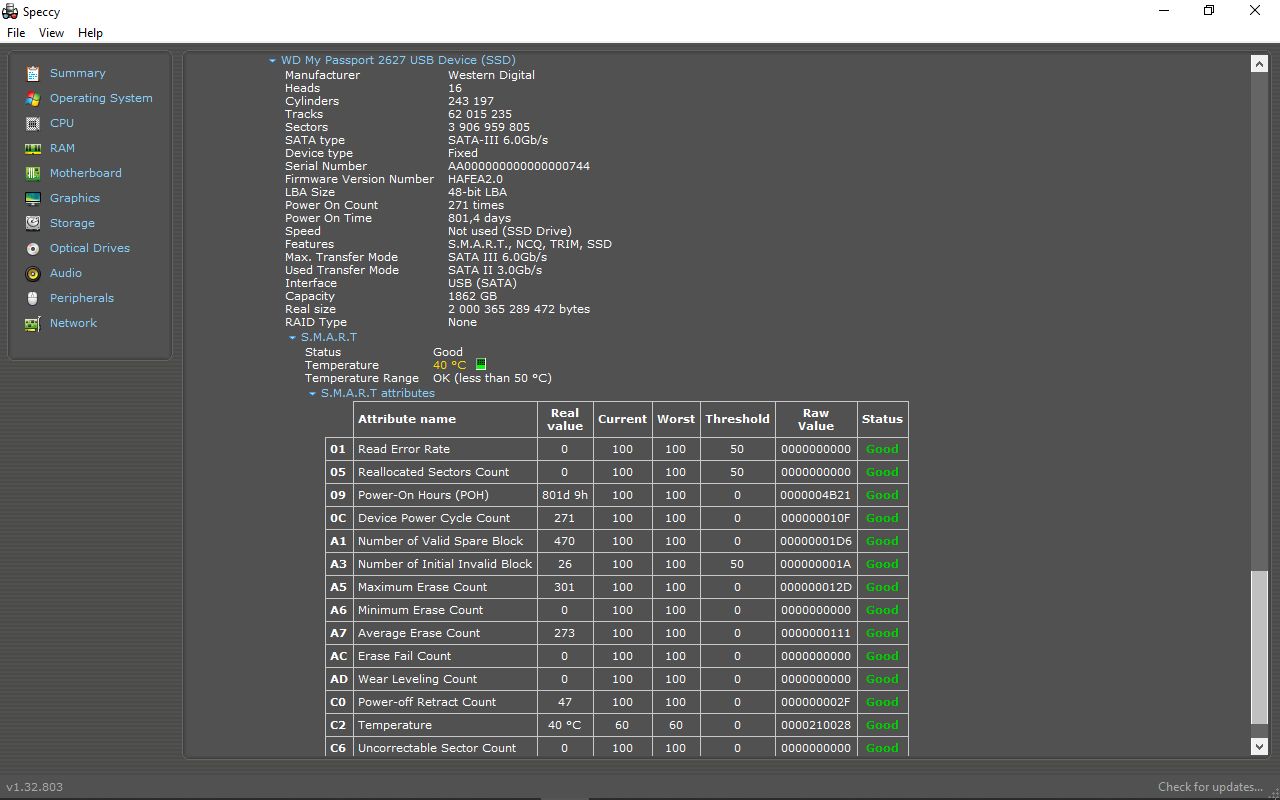
Task: Open the Motherboard section label
Action: 86,173
